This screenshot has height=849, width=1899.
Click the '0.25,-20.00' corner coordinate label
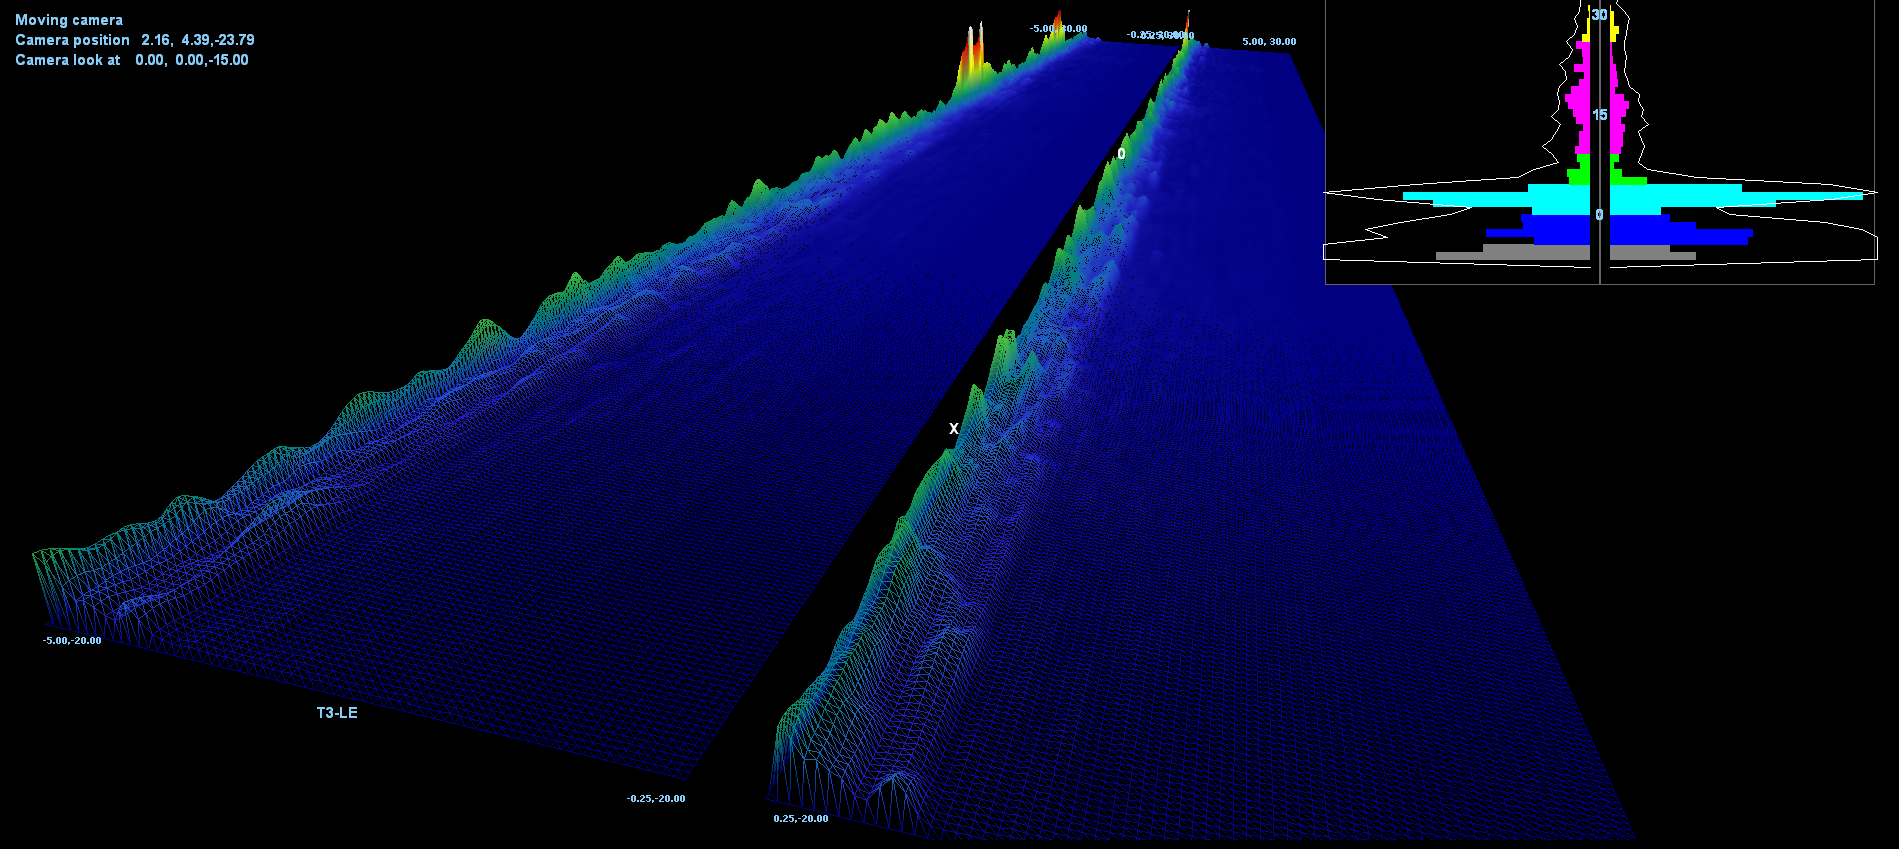point(800,818)
